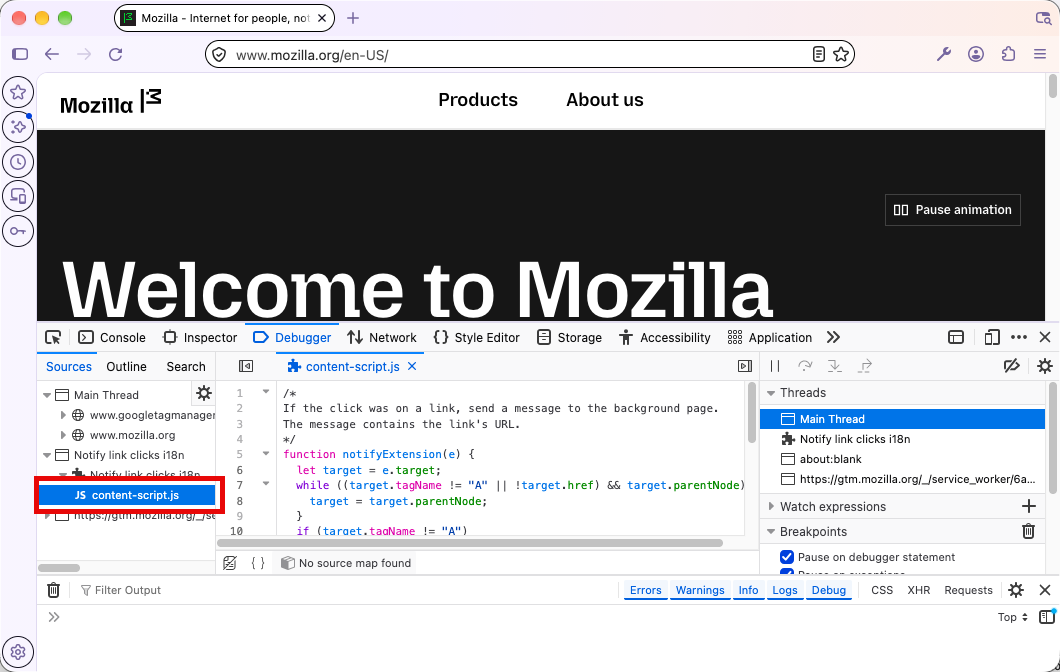Toggle Info console filter
Image resolution: width=1060 pixels, height=672 pixels.
(748, 590)
